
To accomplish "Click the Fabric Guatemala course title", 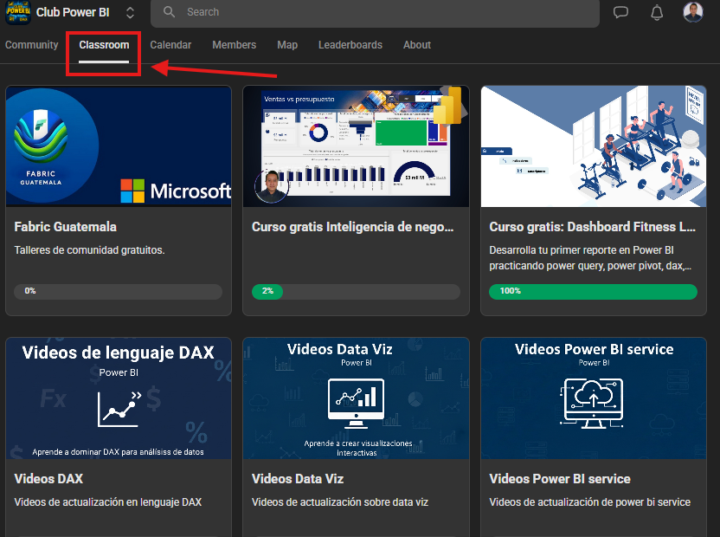I will 65,227.
